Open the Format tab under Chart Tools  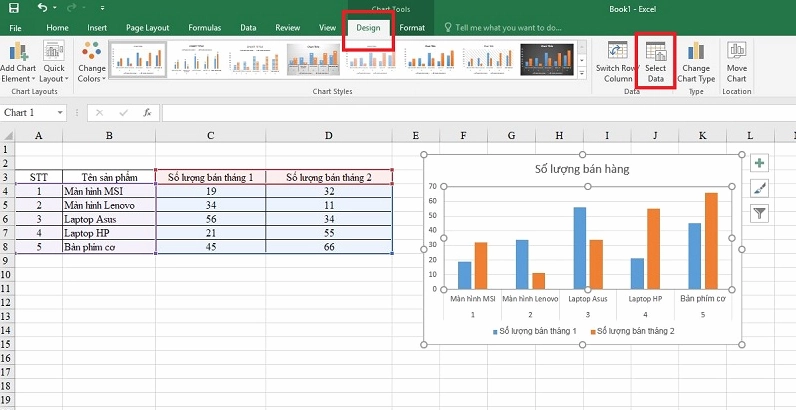(412, 28)
